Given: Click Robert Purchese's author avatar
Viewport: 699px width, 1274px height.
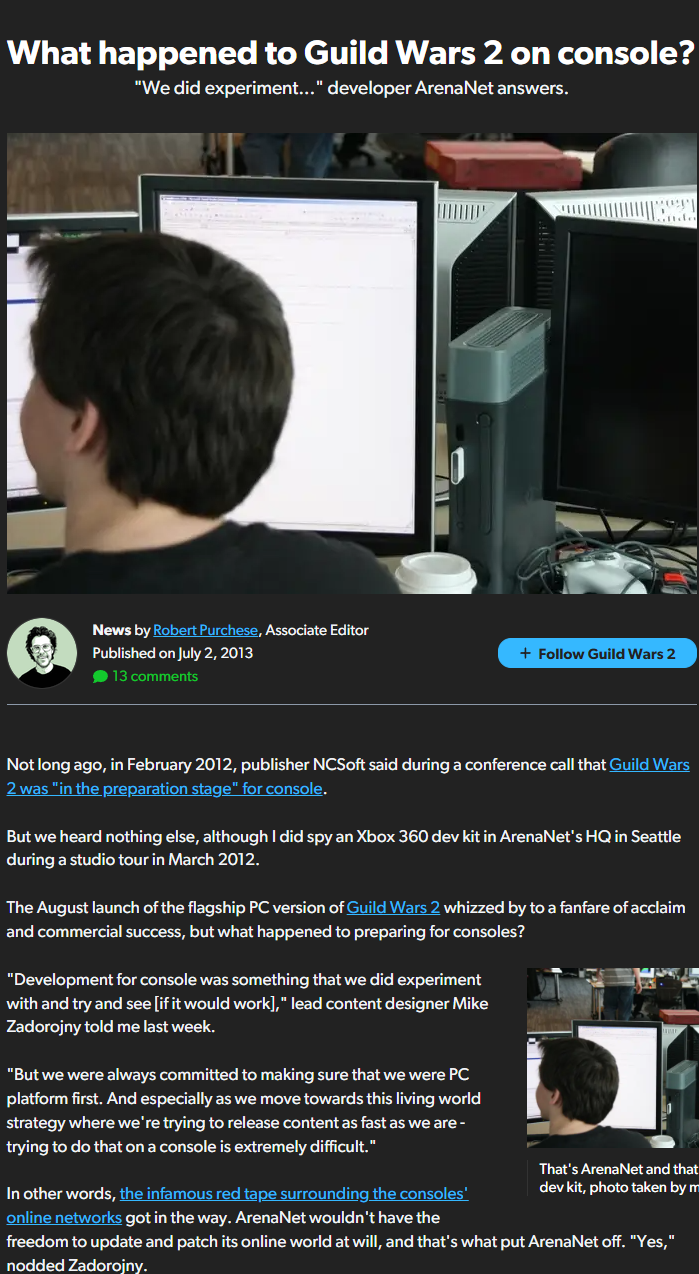Looking at the screenshot, I should pyautogui.click(x=42, y=653).
